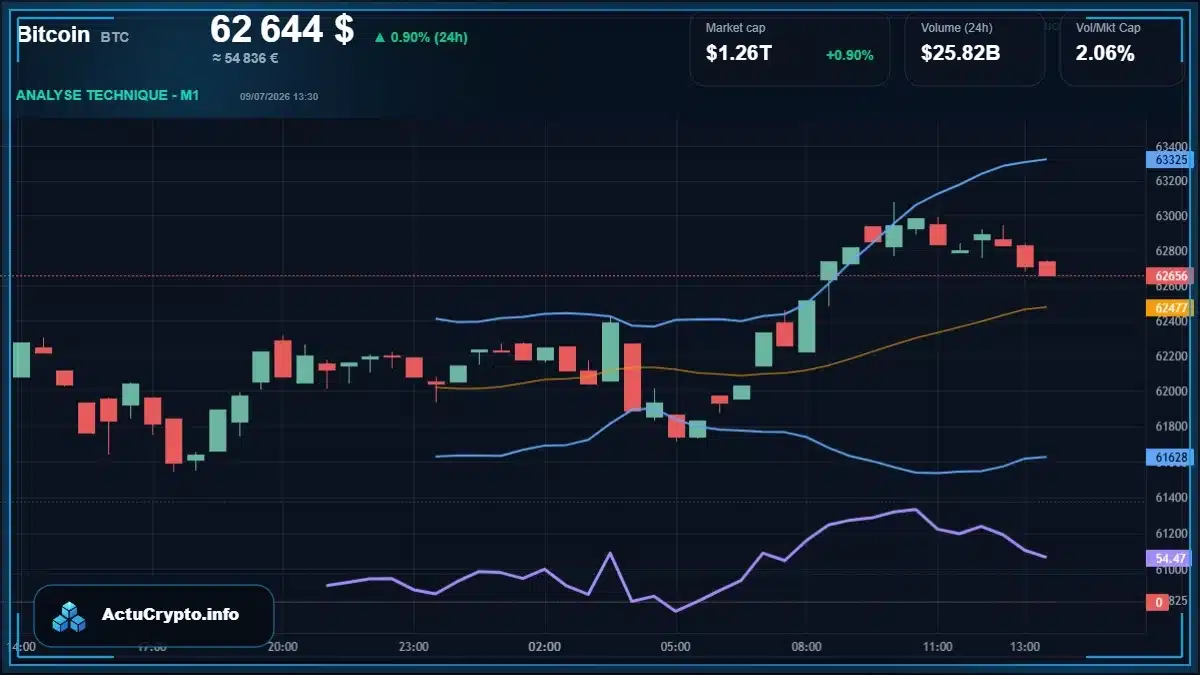Viewport: 1200px width, 675px height.
Task: Click the 63000 price axis label
Action: 1171,216
